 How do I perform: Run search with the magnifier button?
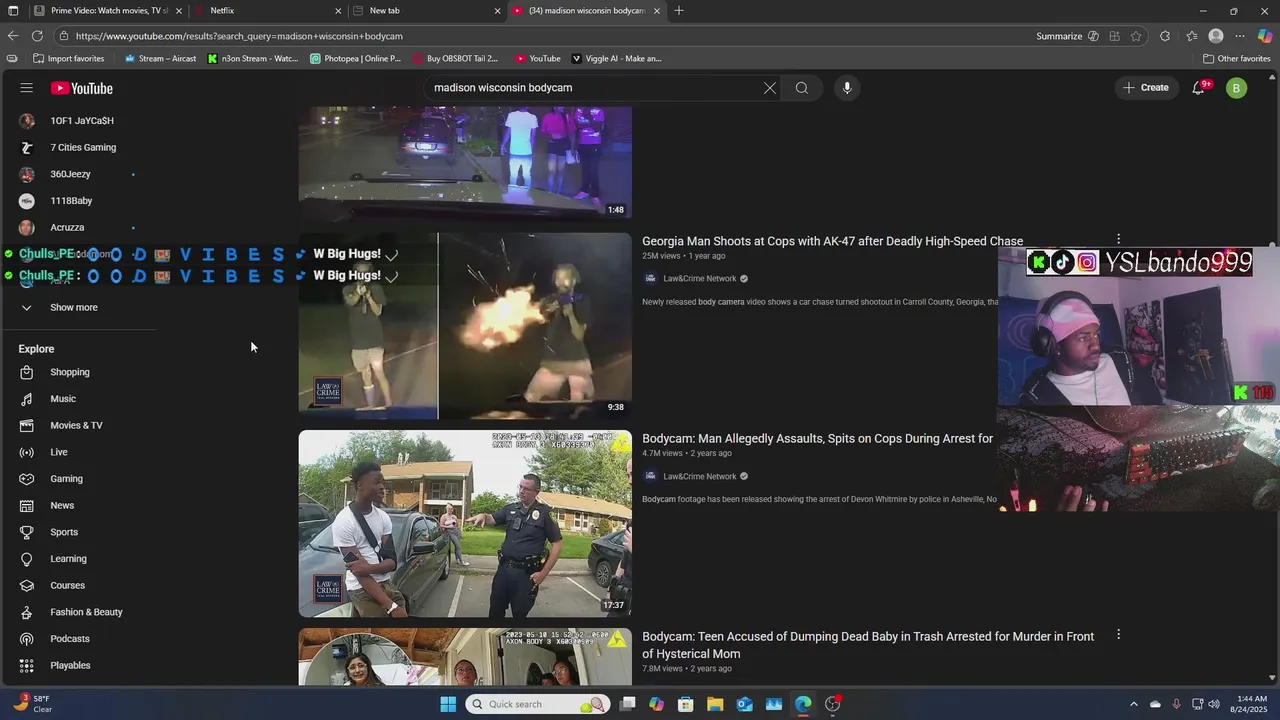pos(802,88)
